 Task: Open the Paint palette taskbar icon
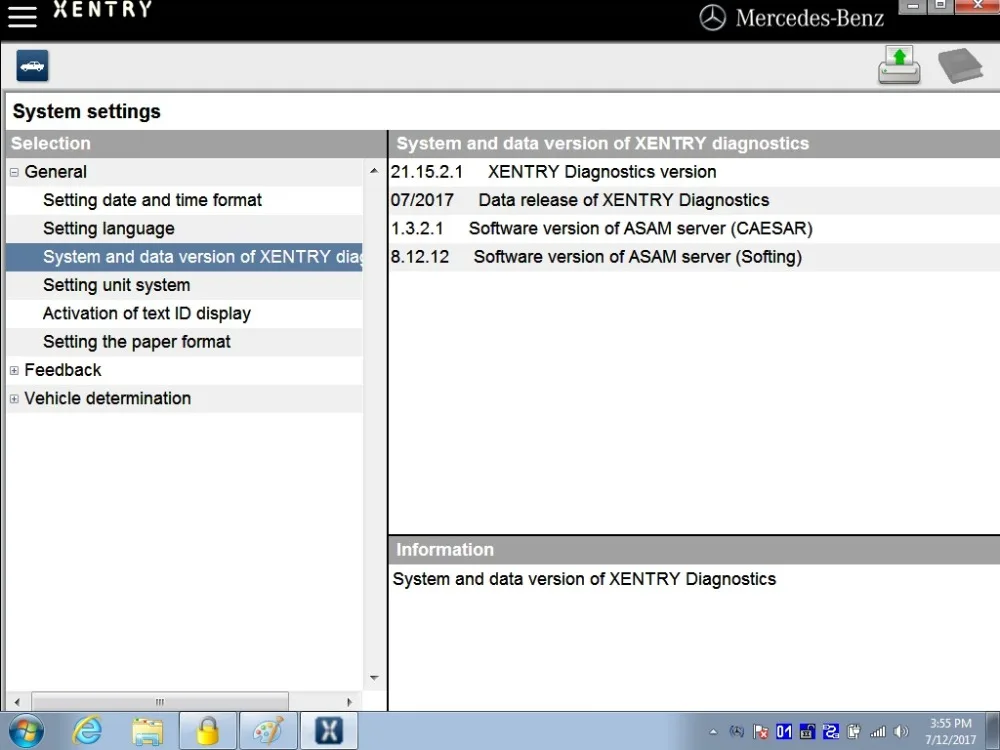tap(268, 731)
